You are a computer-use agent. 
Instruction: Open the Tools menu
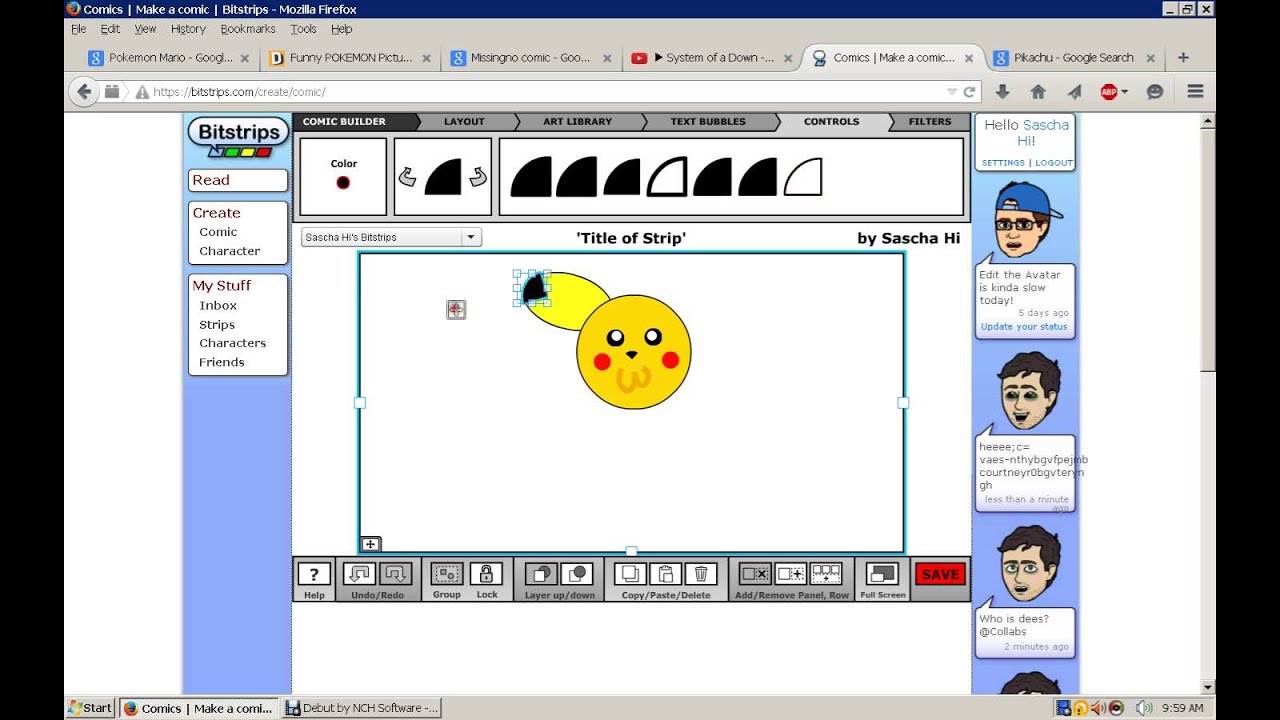303,29
